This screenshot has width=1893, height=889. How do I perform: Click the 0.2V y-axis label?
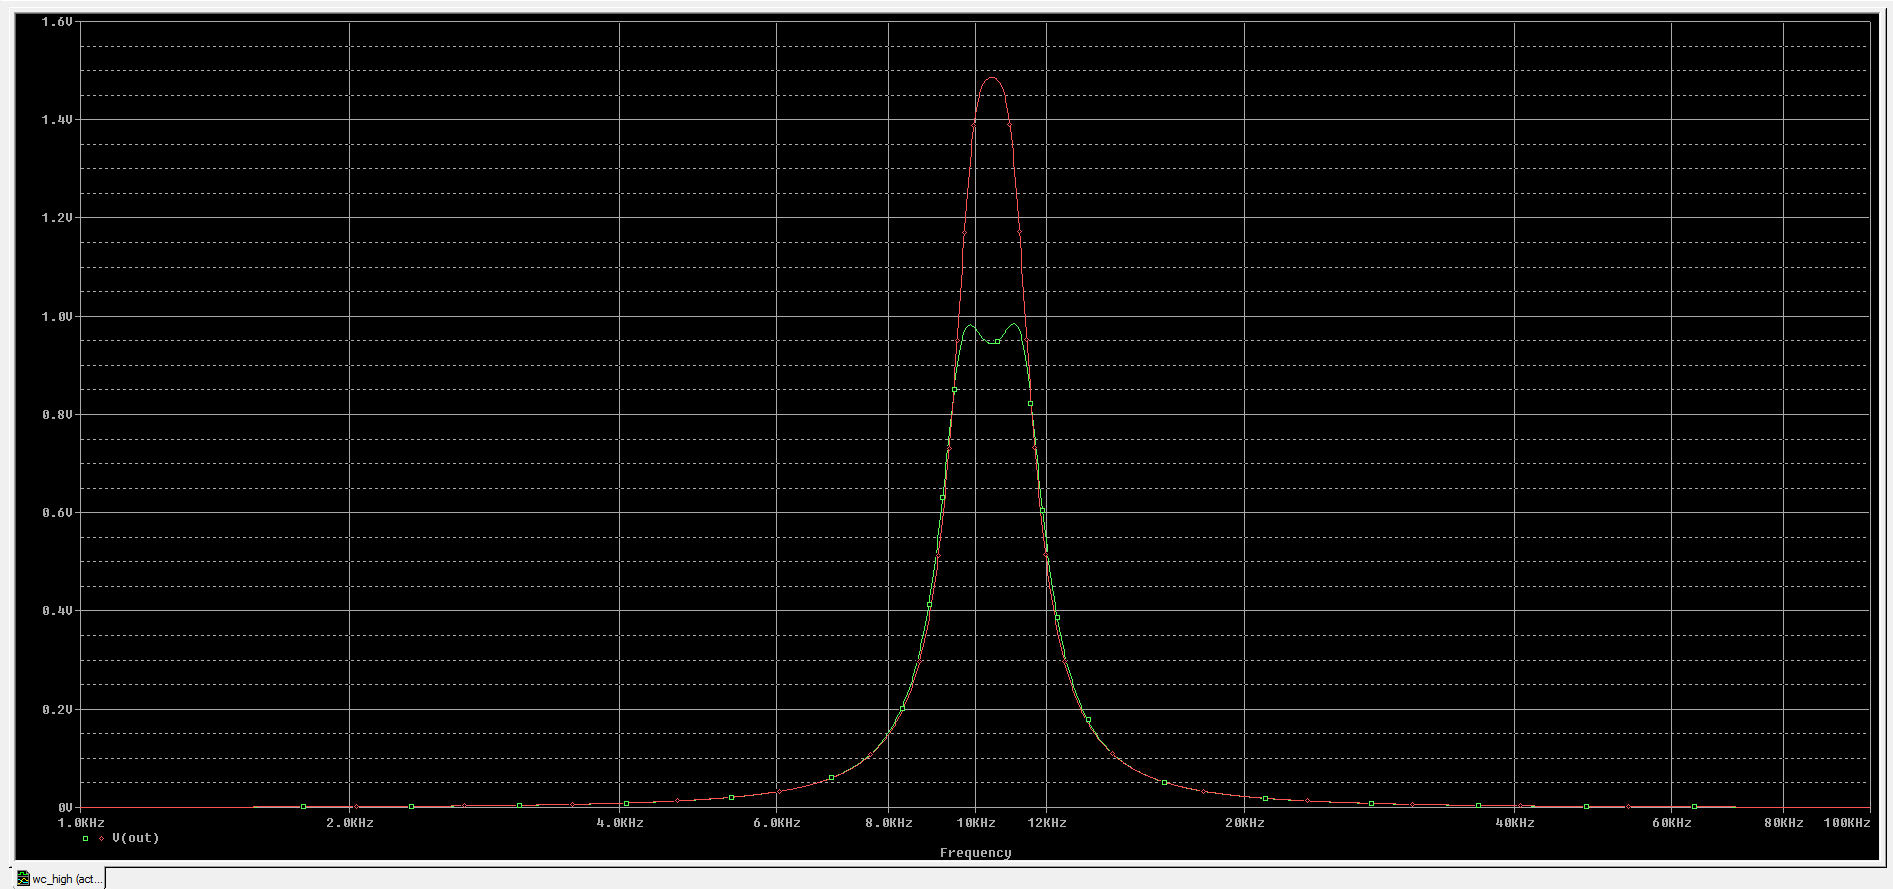pyautogui.click(x=57, y=709)
